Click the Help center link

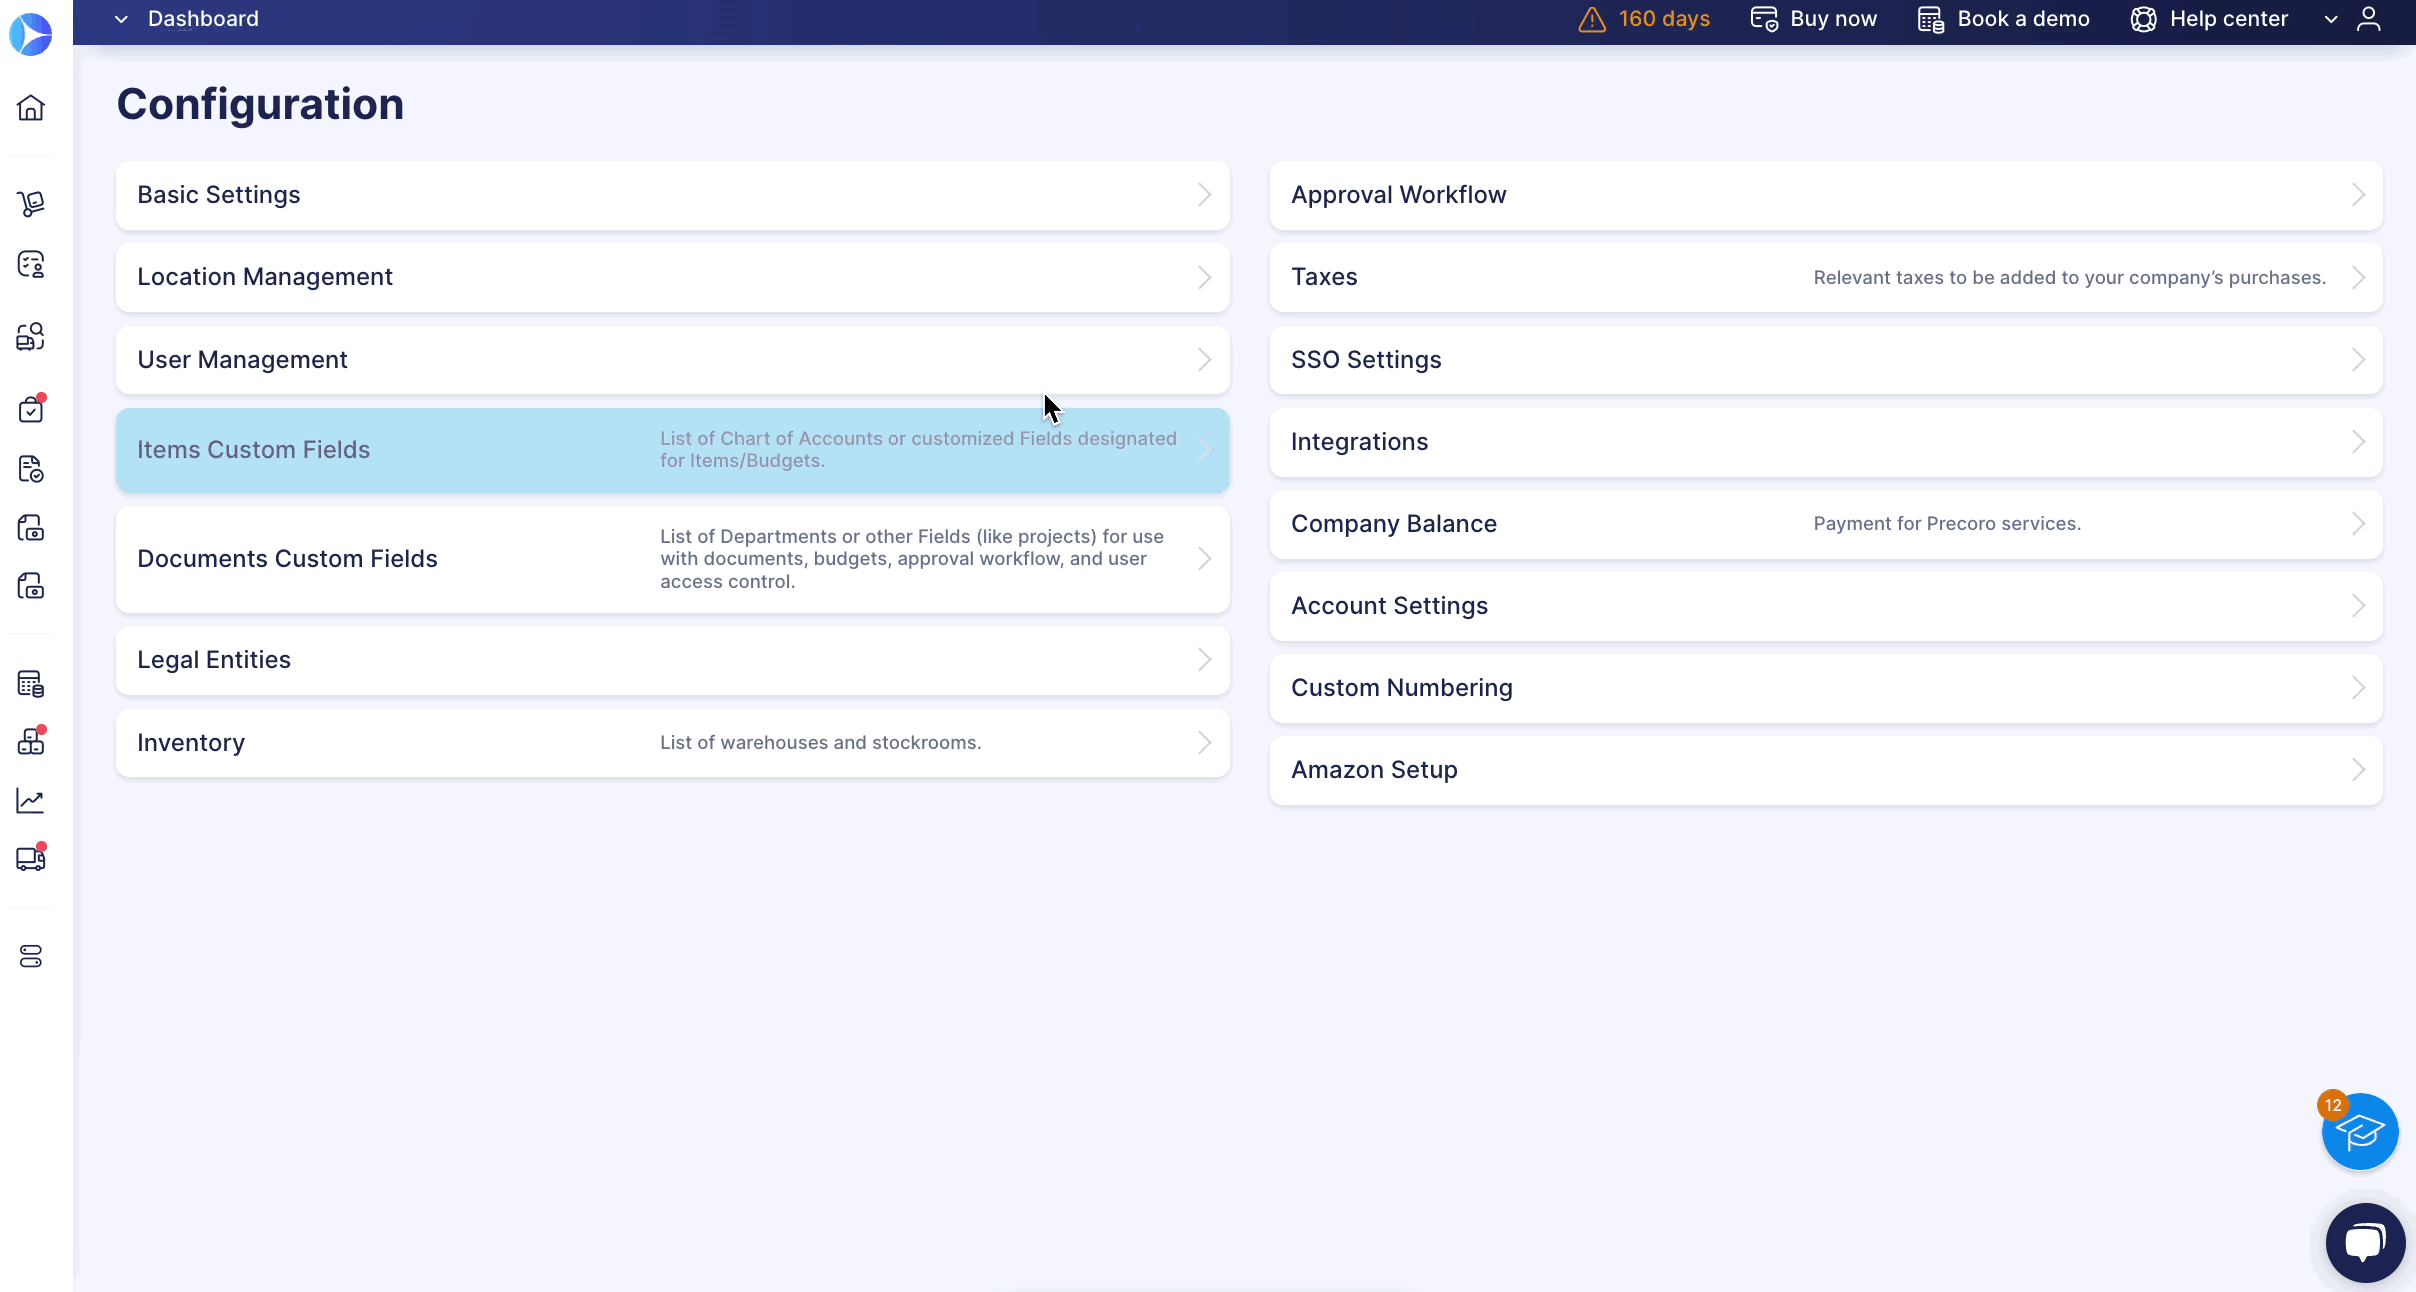pos(2228,19)
